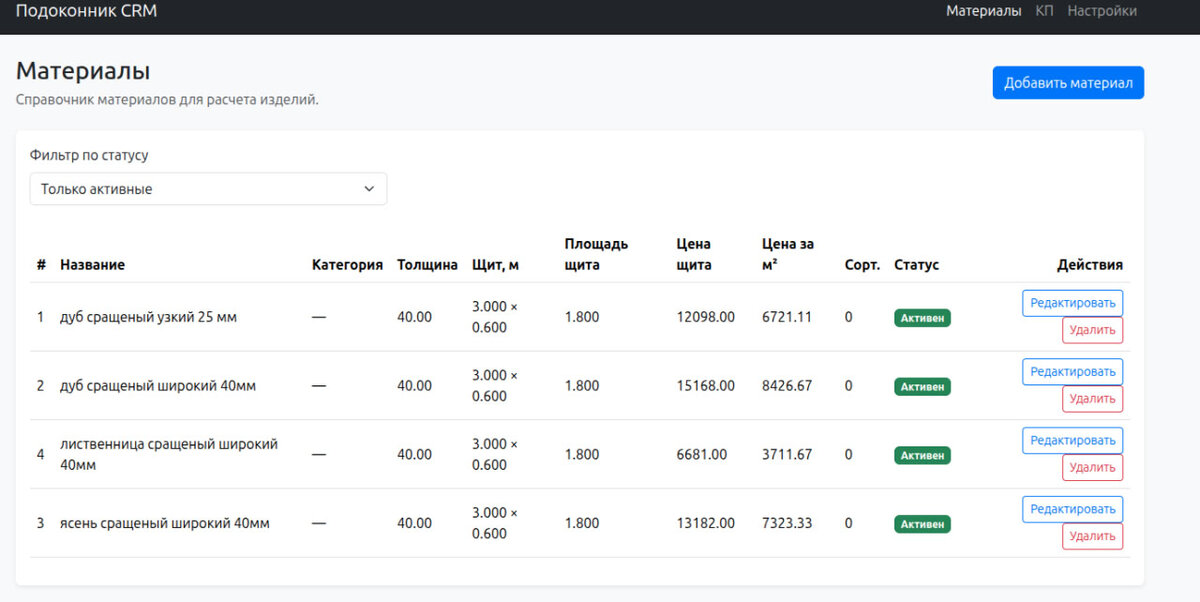Go to the КП nav link
Viewport: 1200px width, 602px height.
1045,11
